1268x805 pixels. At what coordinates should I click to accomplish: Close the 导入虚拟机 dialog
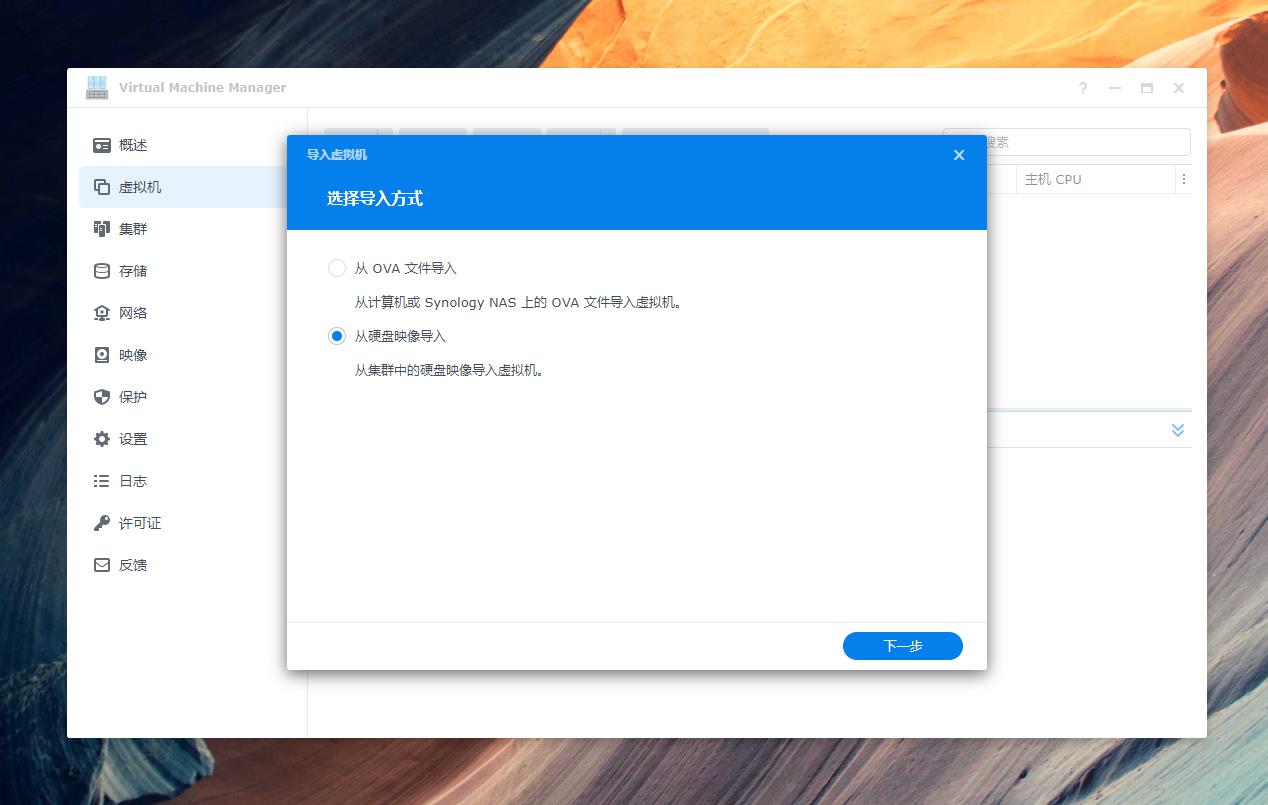(958, 155)
